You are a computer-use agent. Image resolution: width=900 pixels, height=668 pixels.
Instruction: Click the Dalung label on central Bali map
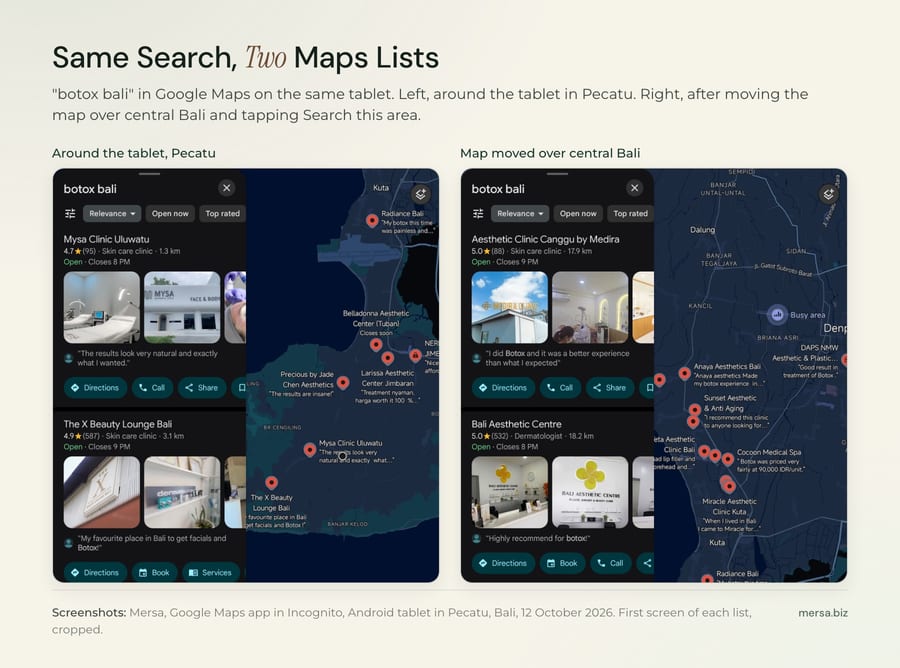click(x=702, y=230)
